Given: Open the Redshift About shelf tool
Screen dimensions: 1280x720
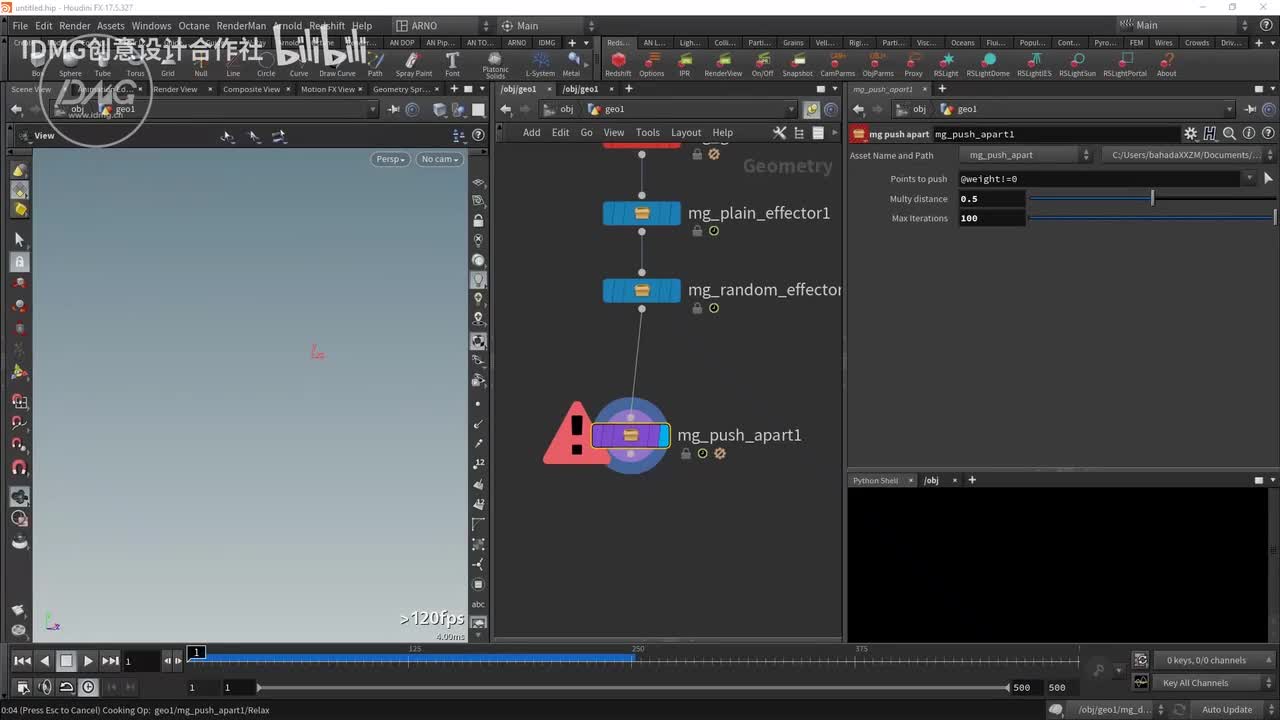Looking at the screenshot, I should pos(1166,65).
